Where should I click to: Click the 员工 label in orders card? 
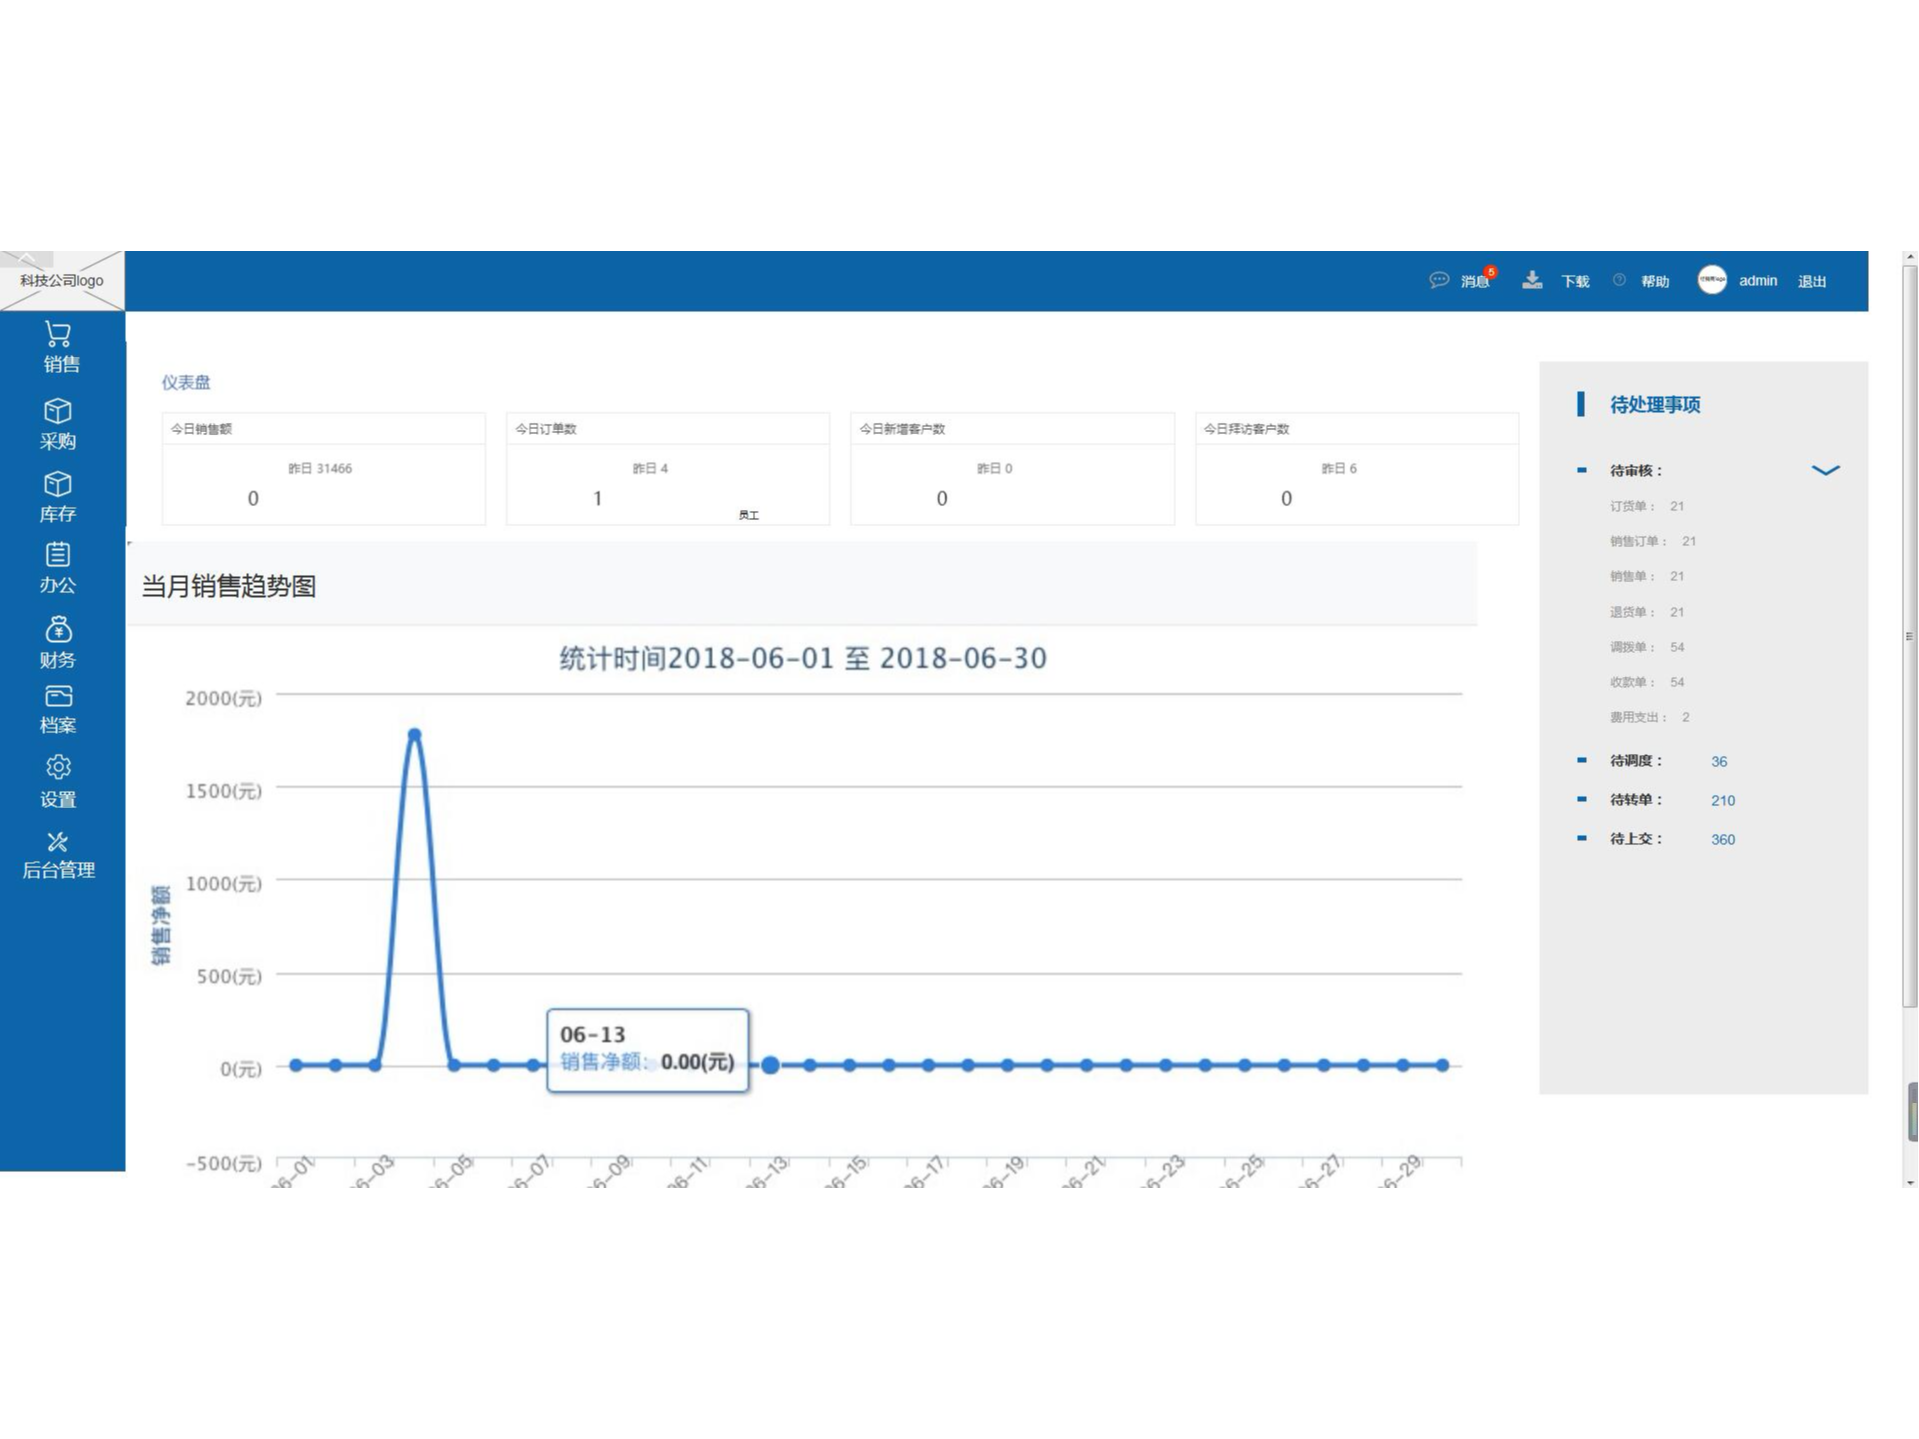pyautogui.click(x=749, y=515)
